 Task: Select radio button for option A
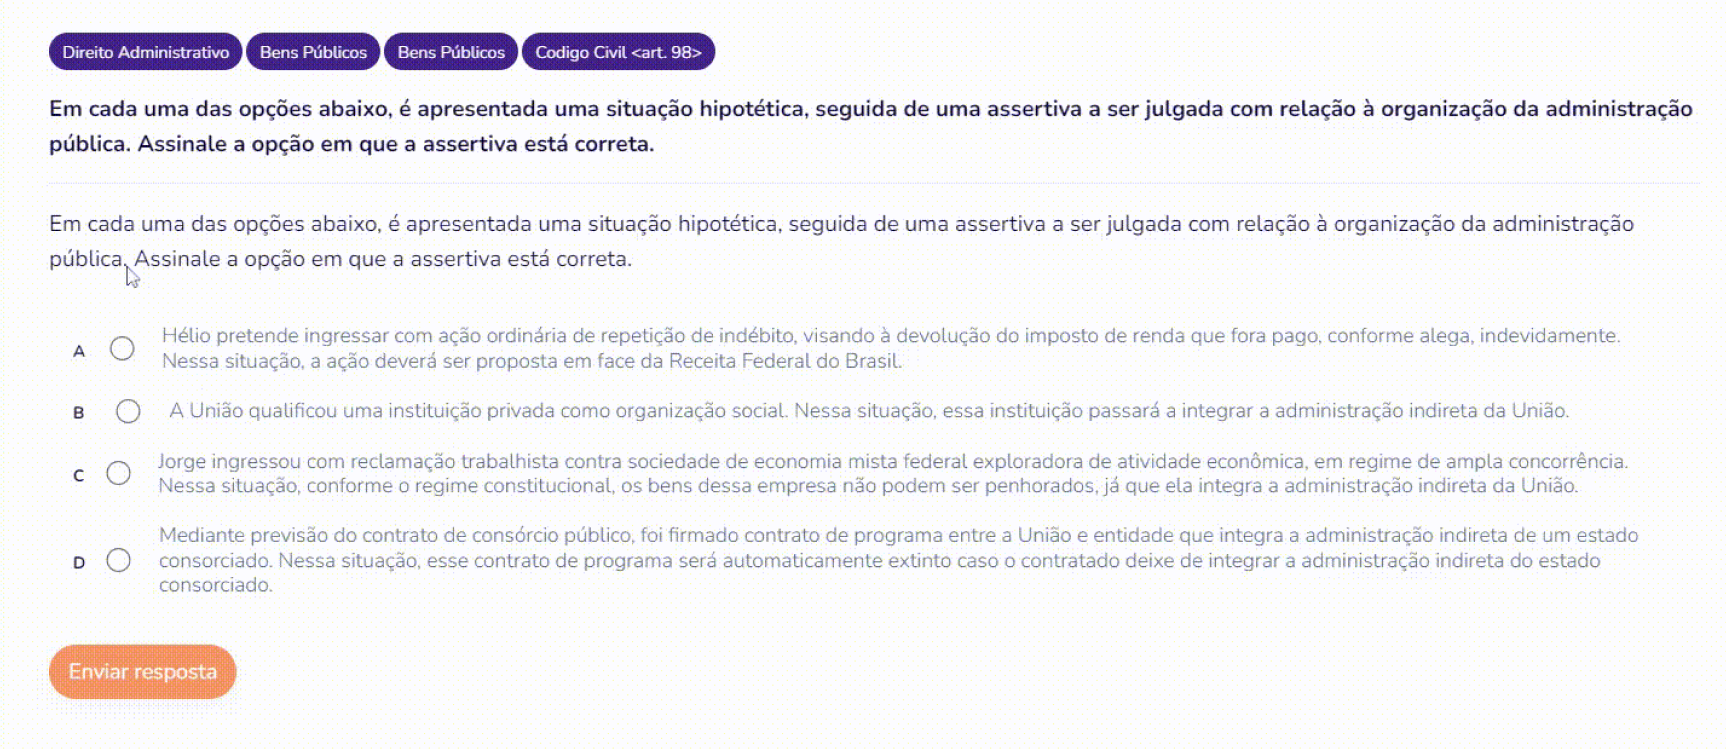click(122, 349)
